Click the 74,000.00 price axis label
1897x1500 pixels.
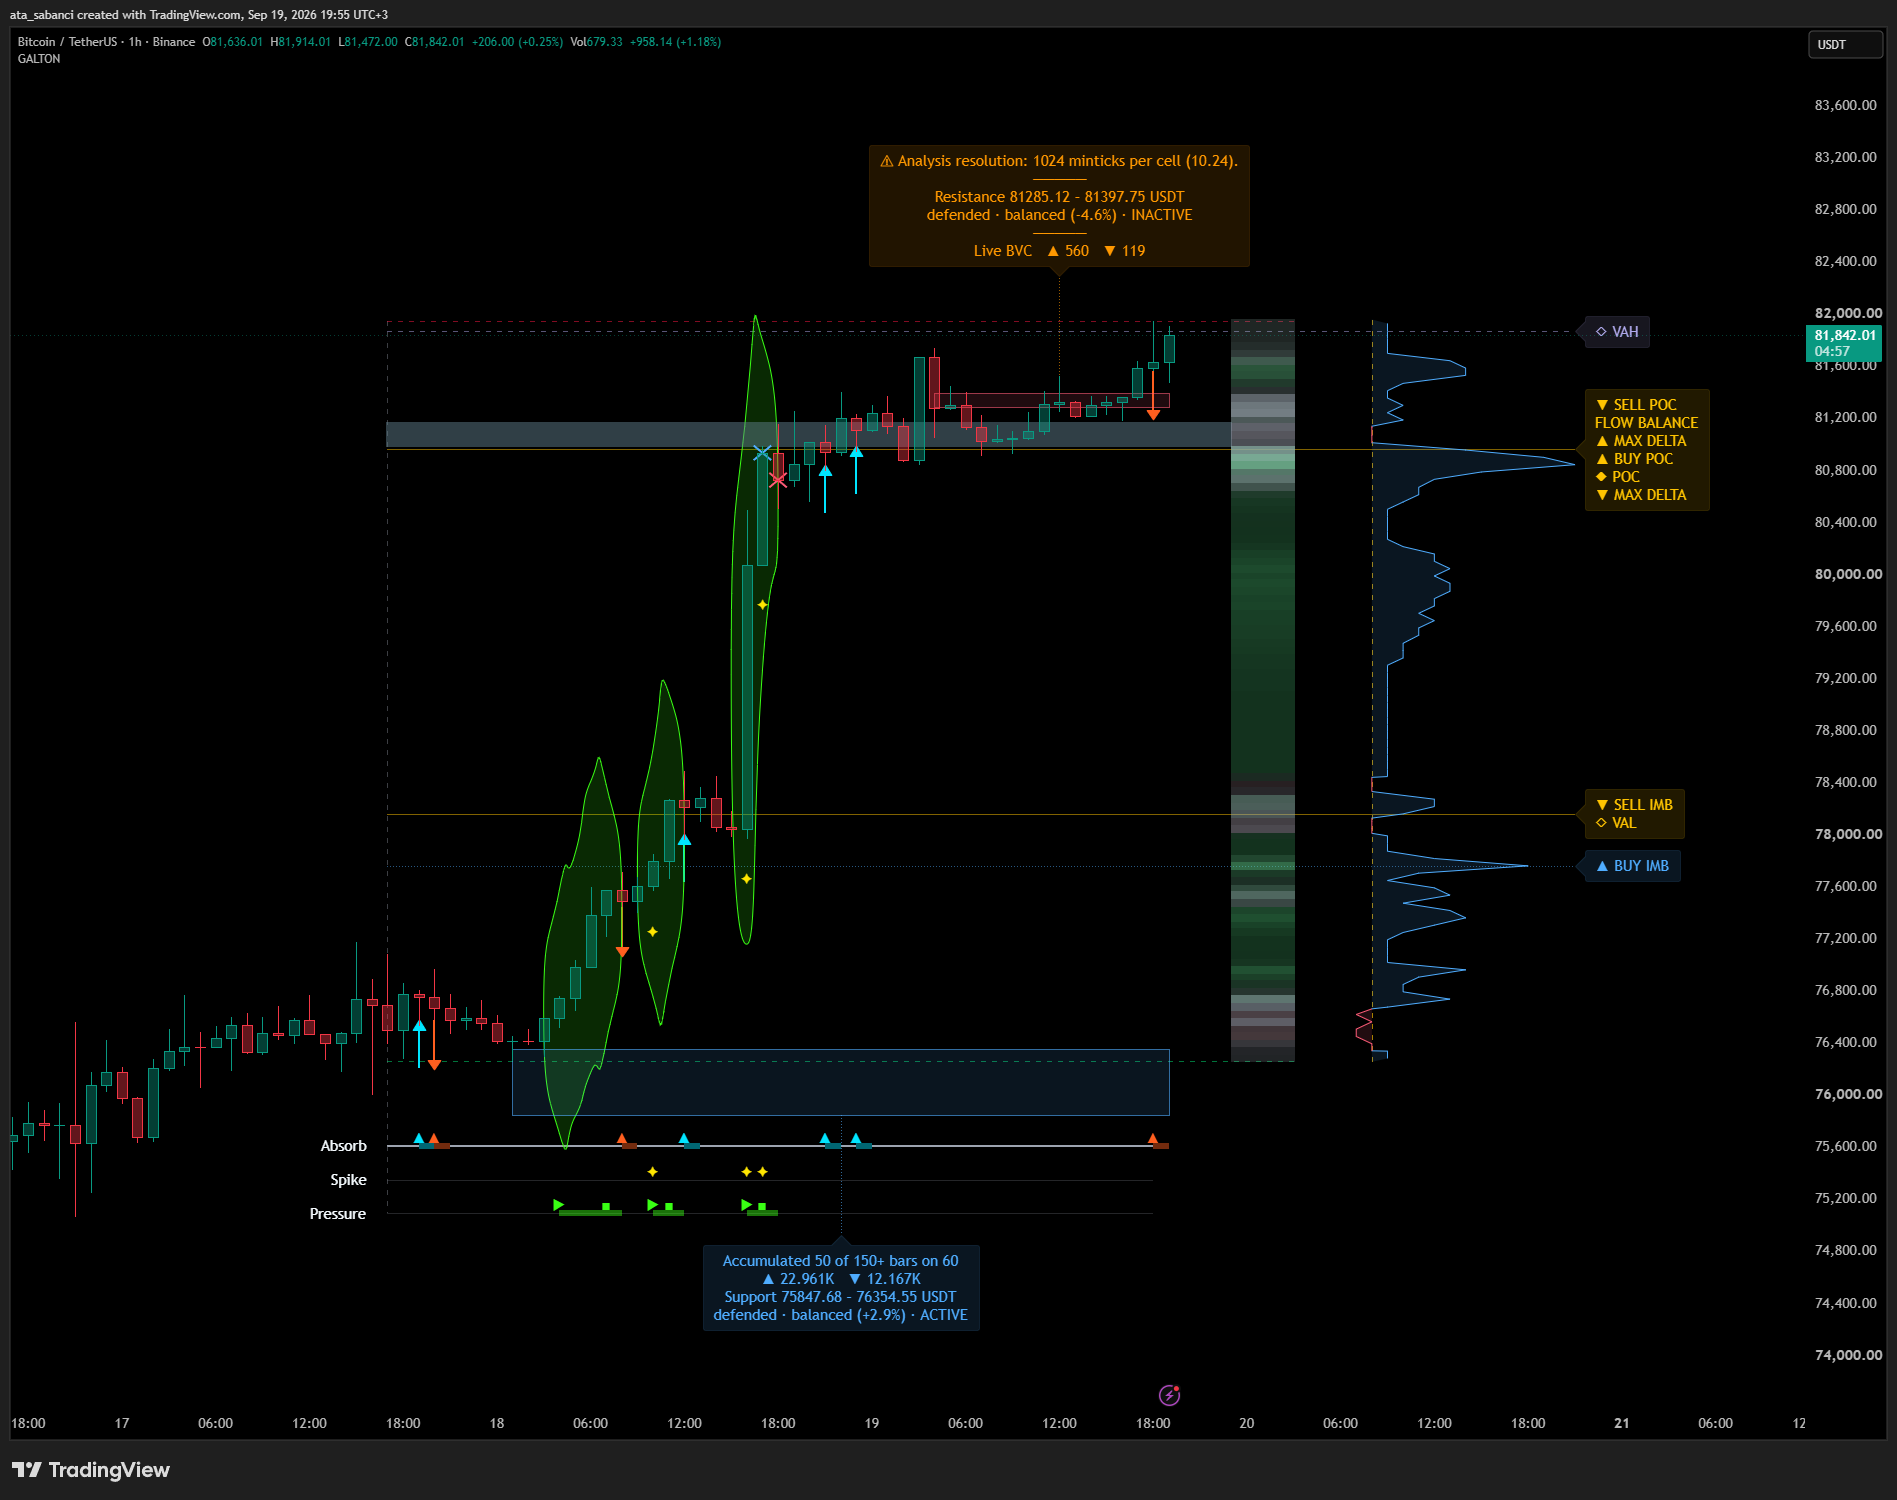[x=1847, y=1355]
